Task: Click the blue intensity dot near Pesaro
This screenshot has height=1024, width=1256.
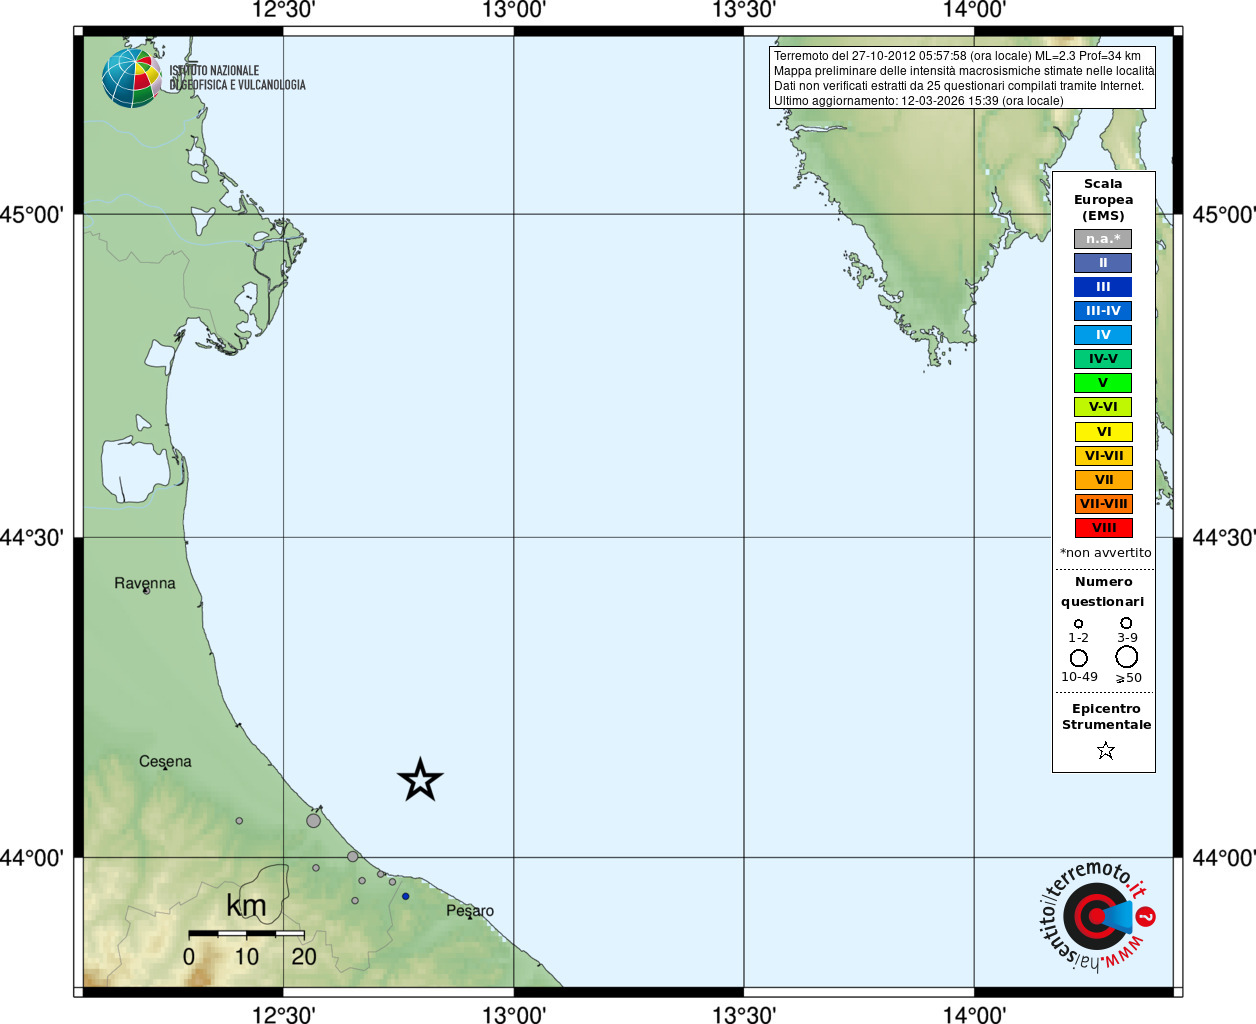Action: click(406, 896)
